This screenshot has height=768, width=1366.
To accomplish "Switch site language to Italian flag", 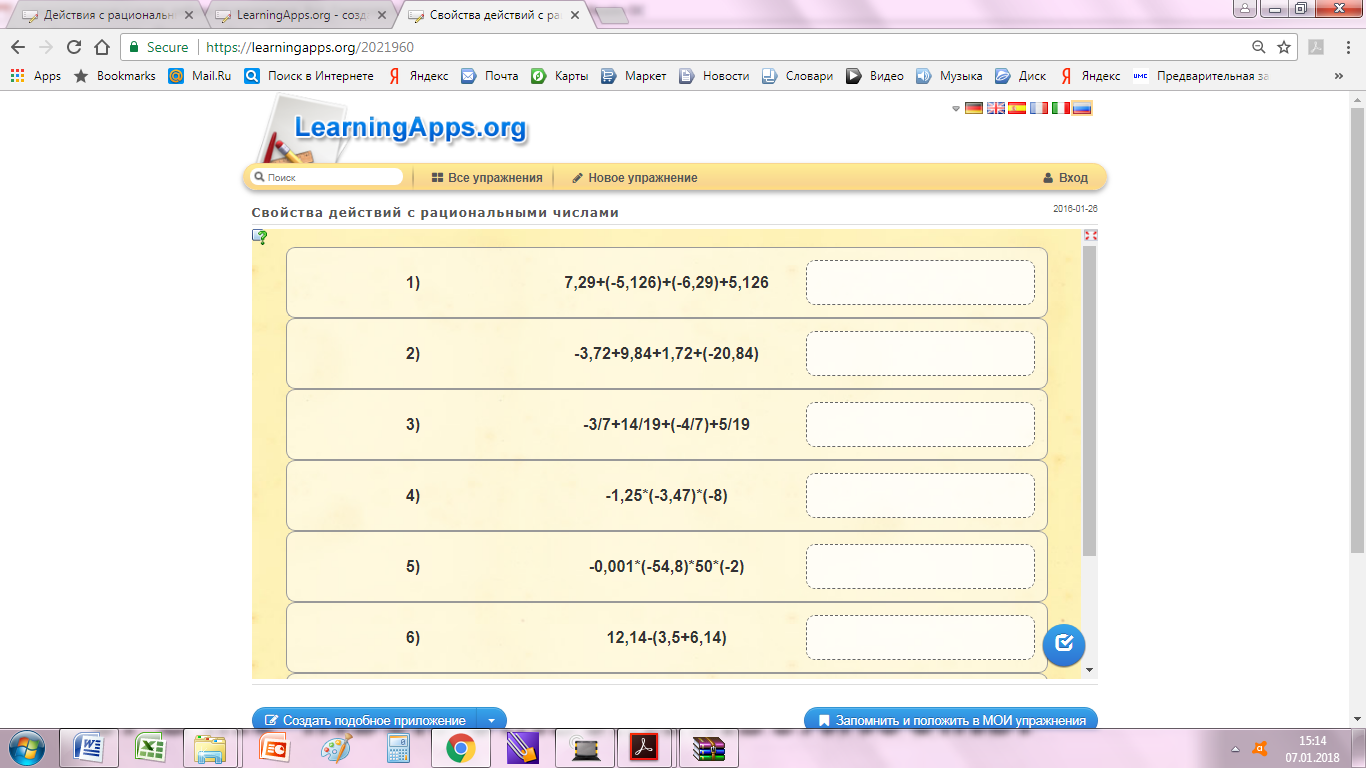I will click(x=1060, y=108).
